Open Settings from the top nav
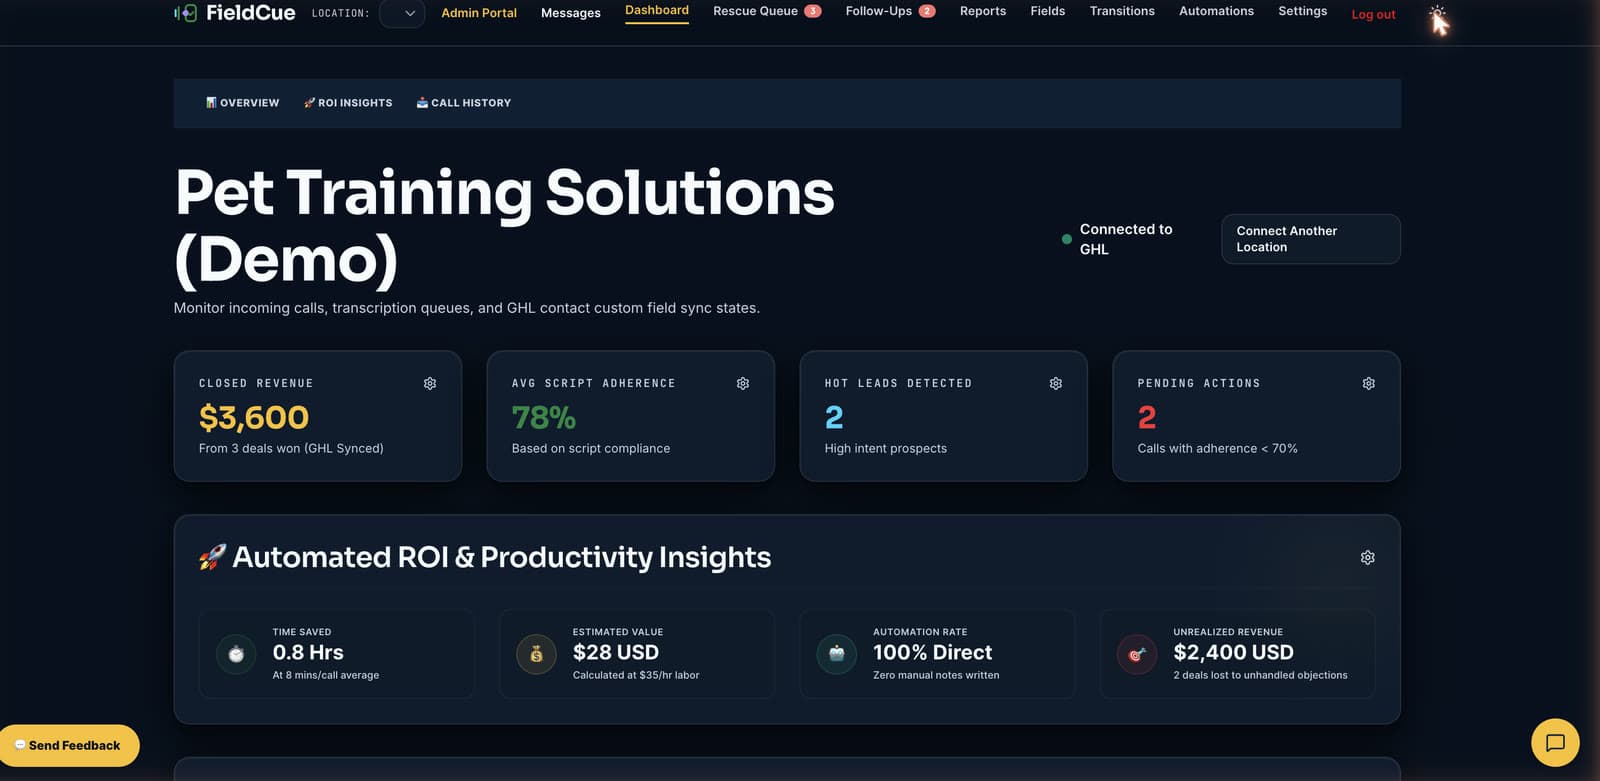This screenshot has height=781, width=1600. (x=1303, y=11)
